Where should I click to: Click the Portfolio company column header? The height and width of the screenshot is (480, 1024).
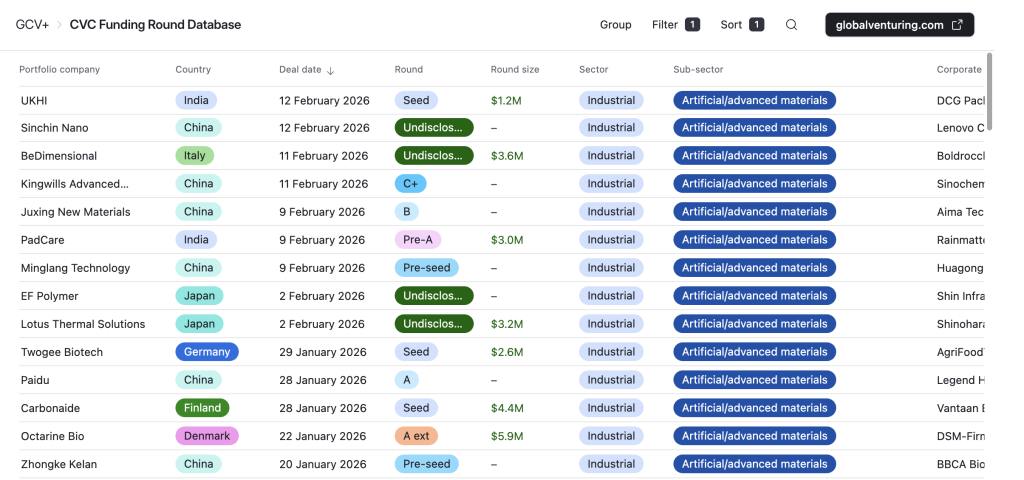click(60, 70)
